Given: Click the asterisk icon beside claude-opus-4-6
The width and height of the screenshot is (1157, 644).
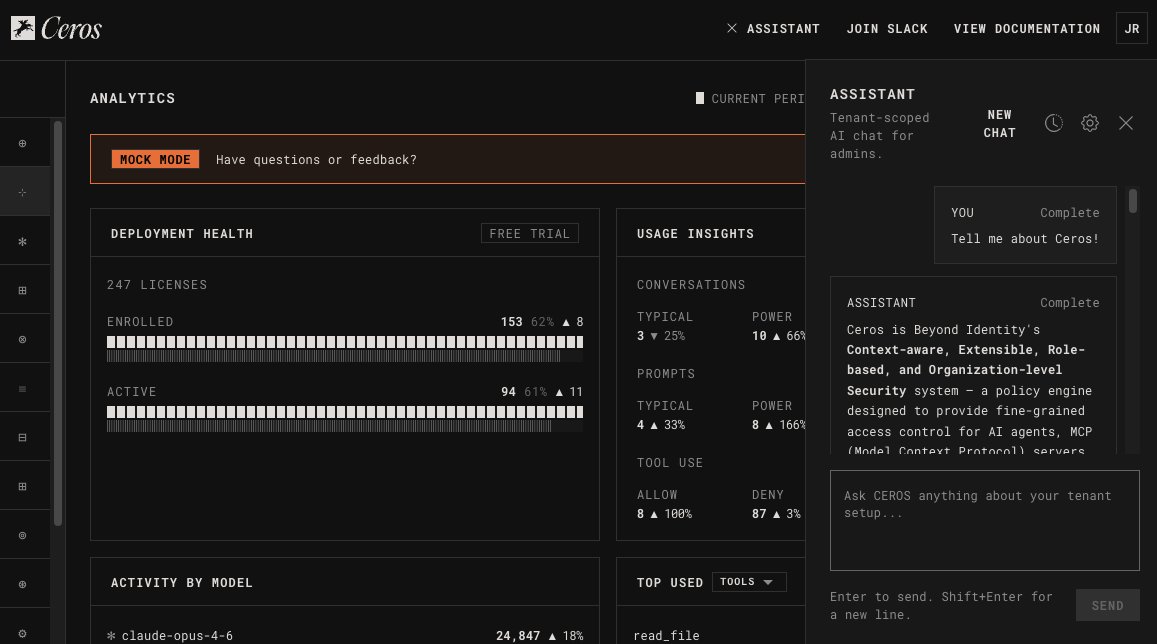Looking at the screenshot, I should pos(111,636).
